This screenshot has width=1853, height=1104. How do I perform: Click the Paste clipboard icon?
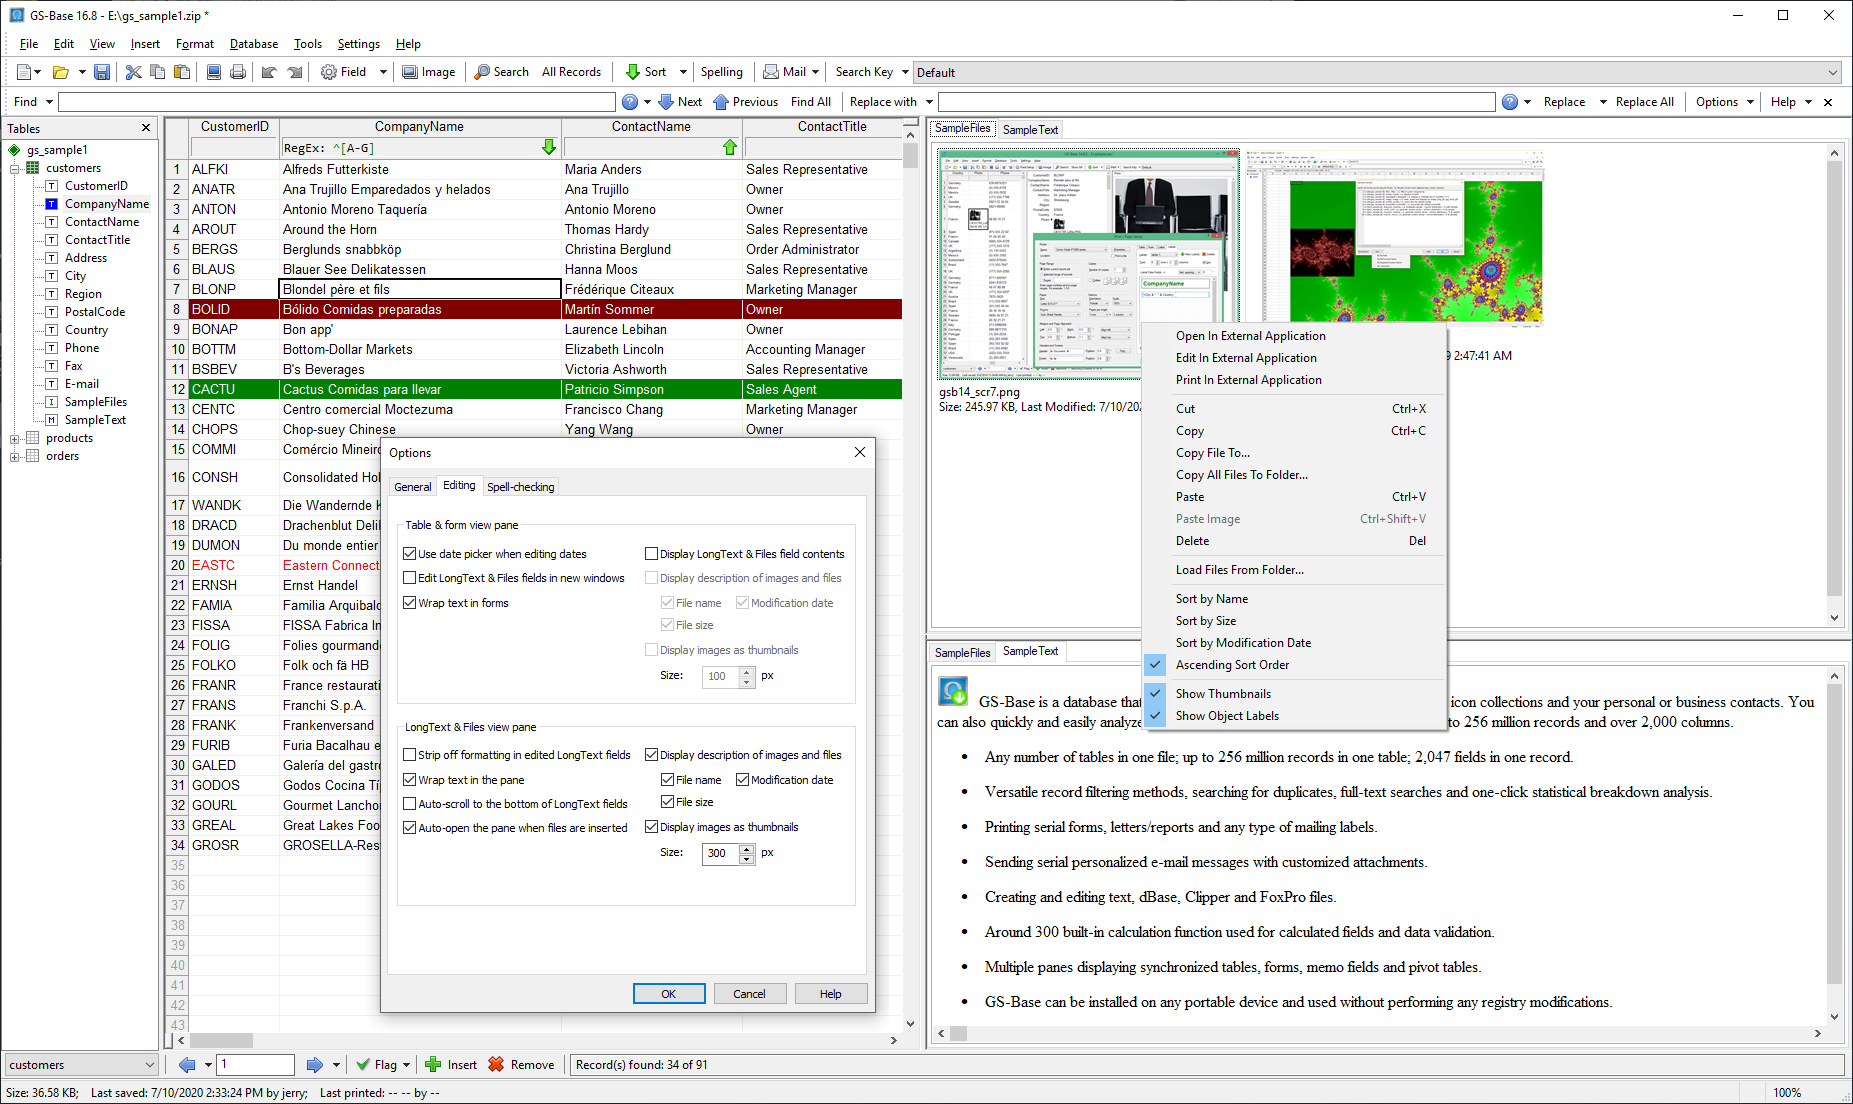tap(182, 72)
